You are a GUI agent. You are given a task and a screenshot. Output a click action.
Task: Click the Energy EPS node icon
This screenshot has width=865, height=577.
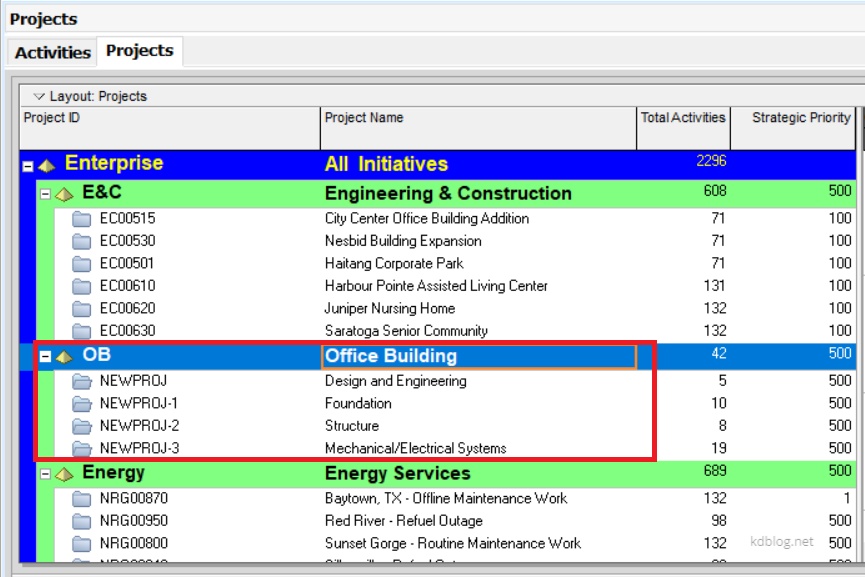(x=64, y=473)
